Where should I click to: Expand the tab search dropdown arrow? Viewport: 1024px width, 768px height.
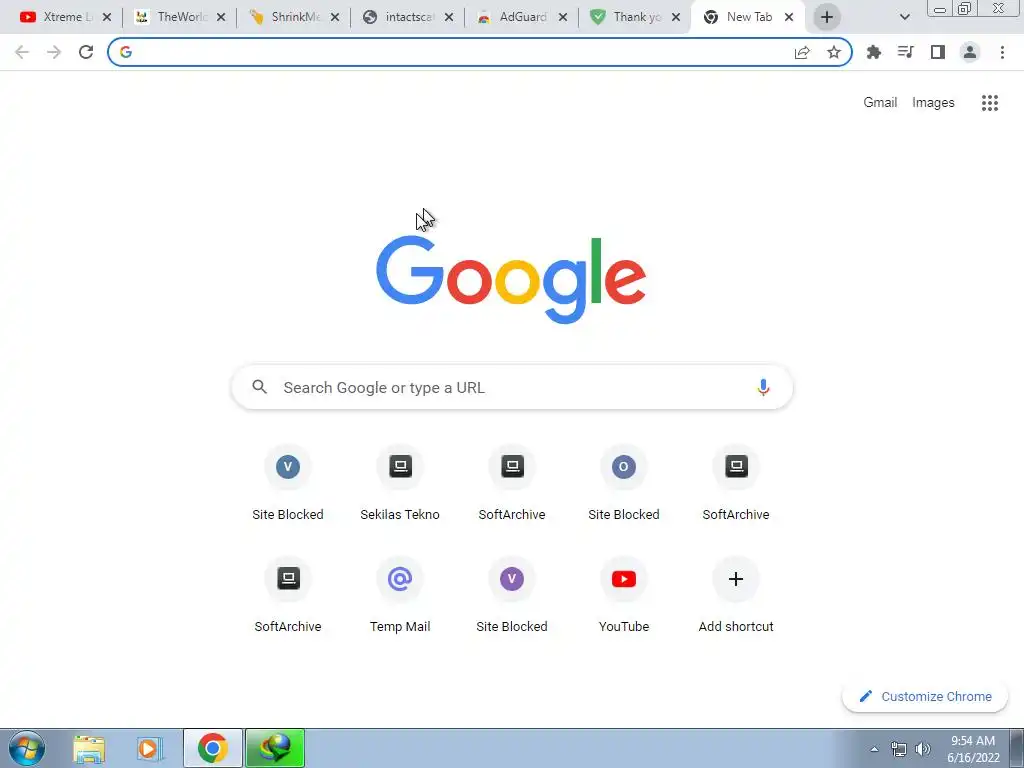tap(904, 17)
